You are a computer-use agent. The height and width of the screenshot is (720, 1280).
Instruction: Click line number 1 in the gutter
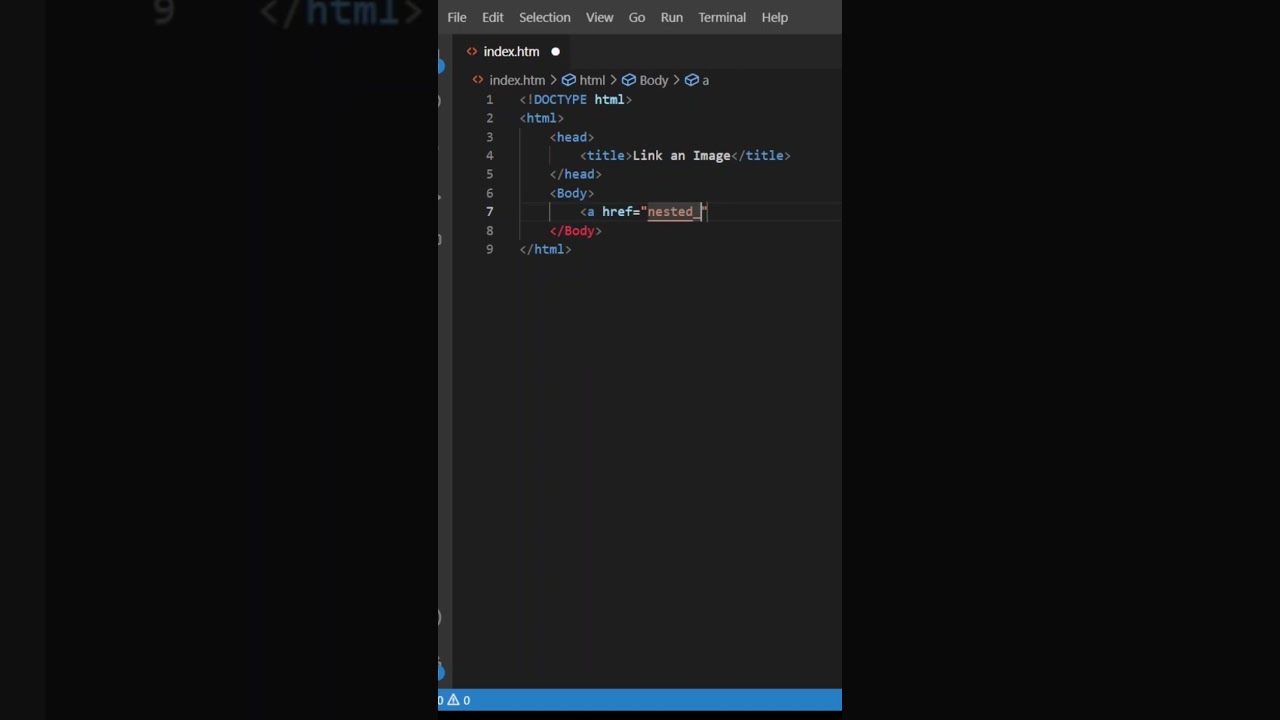tap(489, 100)
